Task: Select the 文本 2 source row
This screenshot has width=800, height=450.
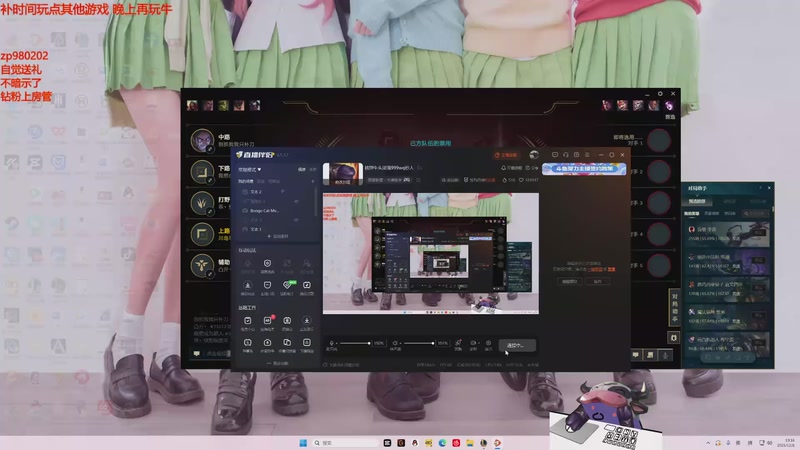Action: 276,192
